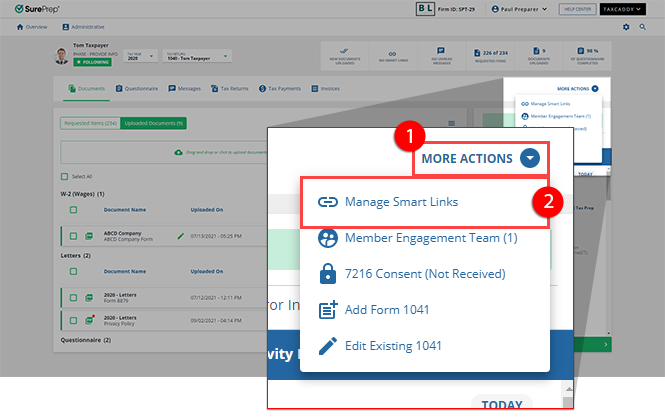
Task: Tick the W-2 (Wages) header checkbox
Action: click(x=73, y=210)
